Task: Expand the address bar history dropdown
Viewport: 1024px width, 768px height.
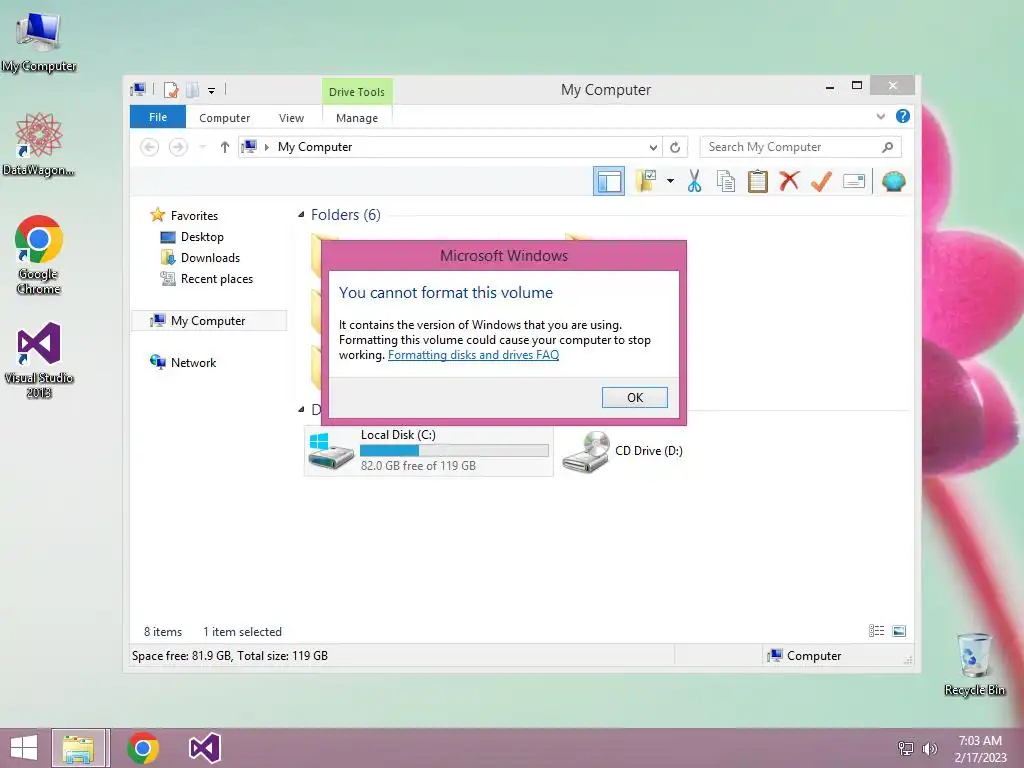Action: (652, 147)
